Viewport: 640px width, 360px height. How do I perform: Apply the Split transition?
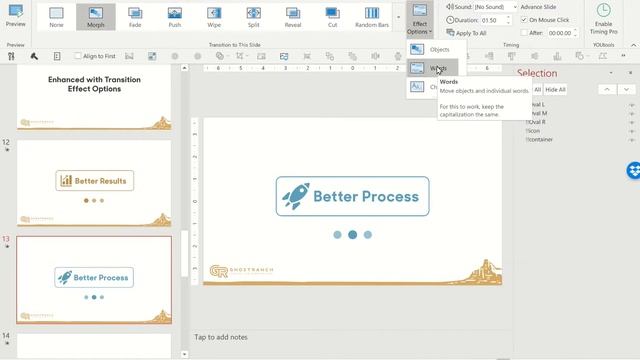point(253,17)
